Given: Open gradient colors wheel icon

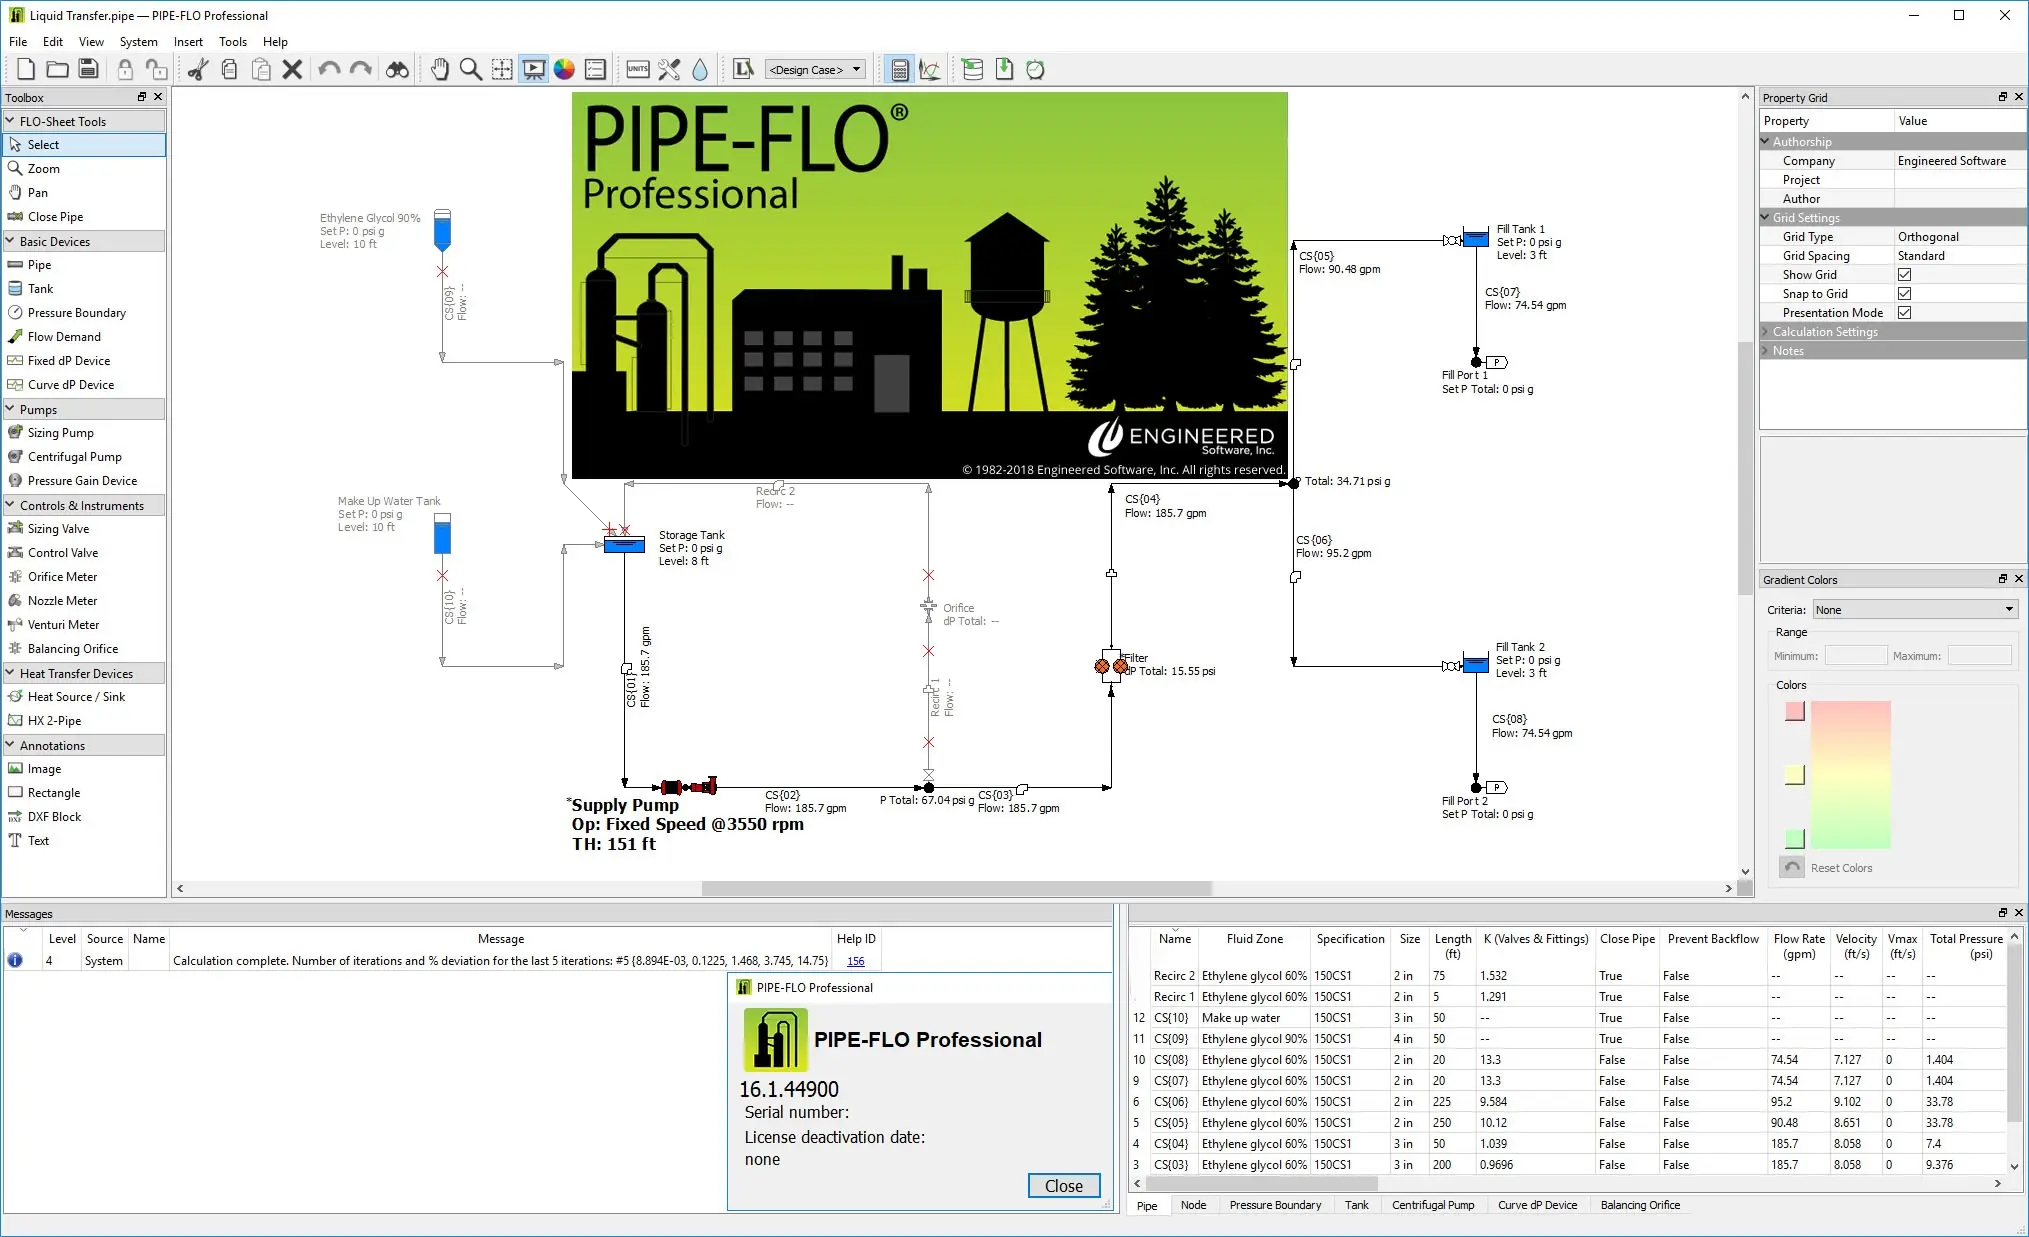Looking at the screenshot, I should 565,69.
